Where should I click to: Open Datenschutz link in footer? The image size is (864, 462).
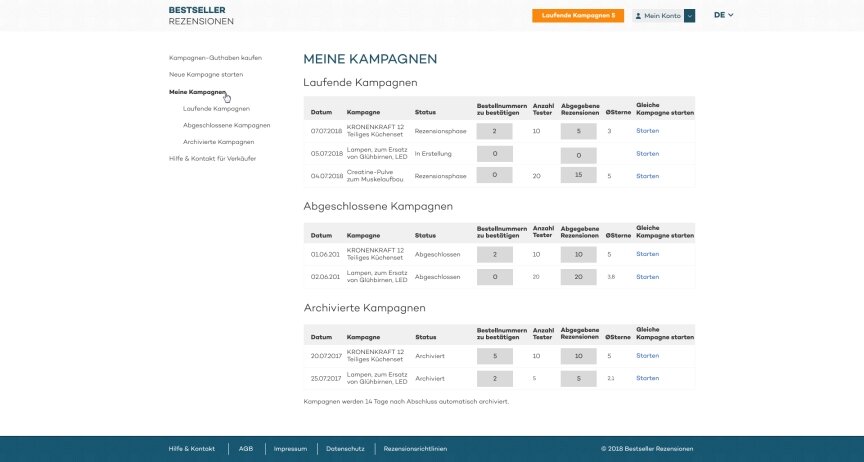[x=345, y=449]
